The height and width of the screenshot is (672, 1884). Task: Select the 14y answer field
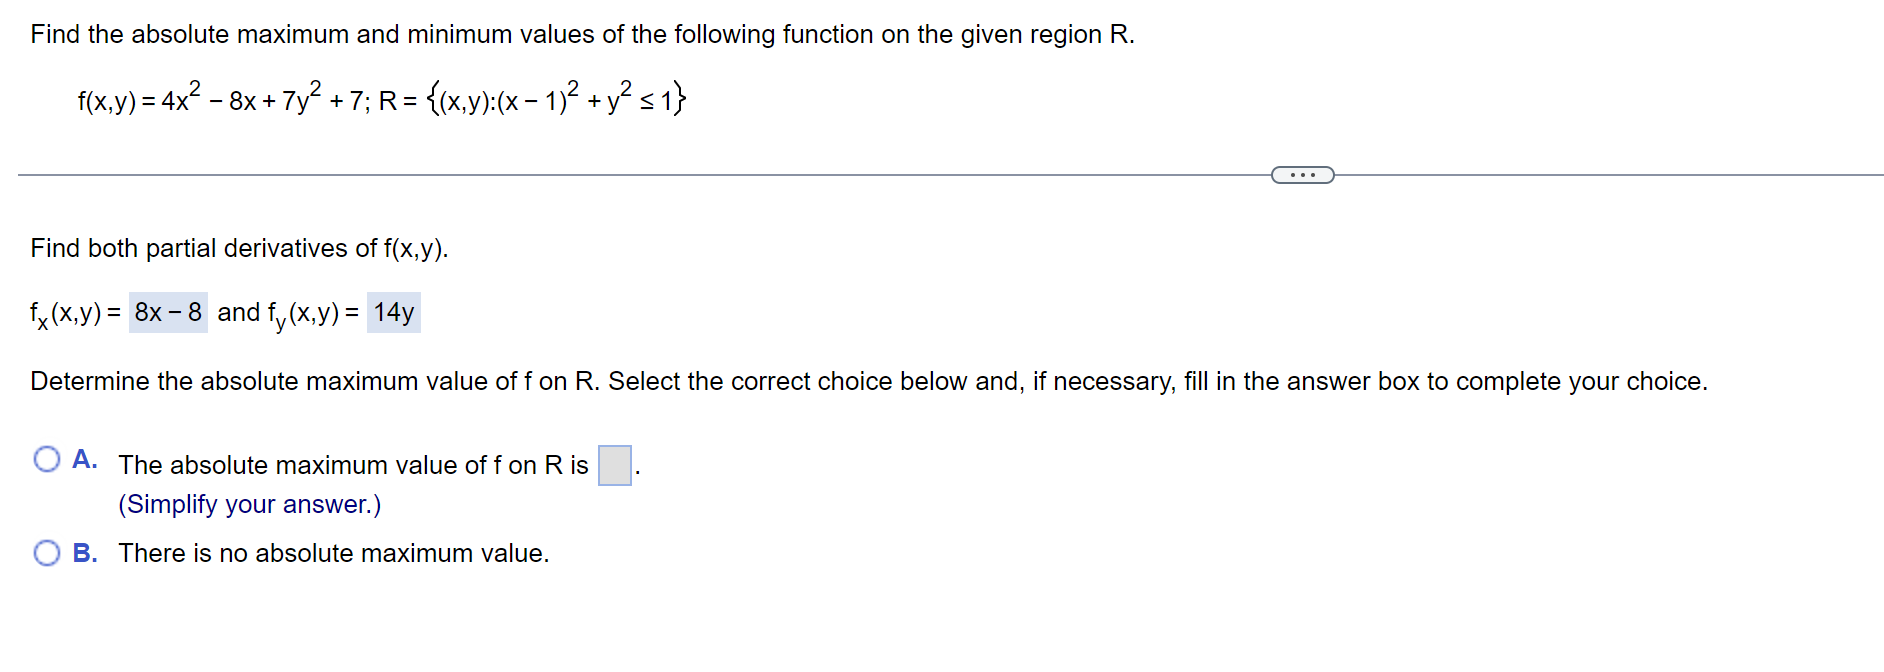pos(394,311)
